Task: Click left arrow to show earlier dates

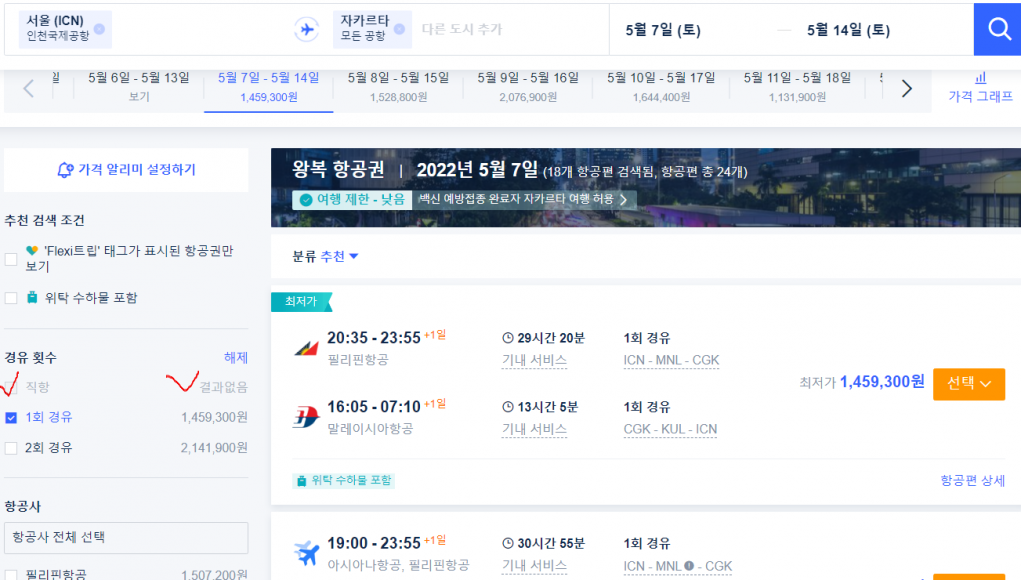Action: 29,88
